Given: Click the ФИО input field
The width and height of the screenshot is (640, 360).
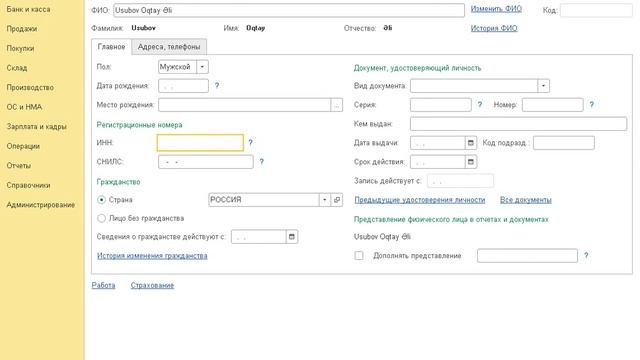Looking at the screenshot, I should [x=289, y=10].
